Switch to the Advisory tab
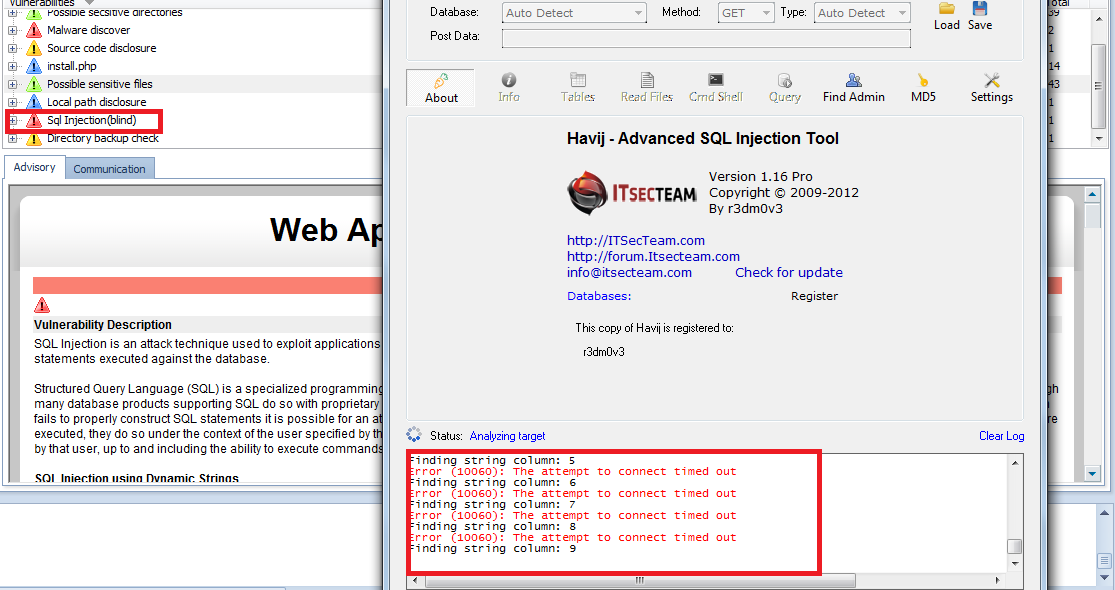 tap(34, 167)
